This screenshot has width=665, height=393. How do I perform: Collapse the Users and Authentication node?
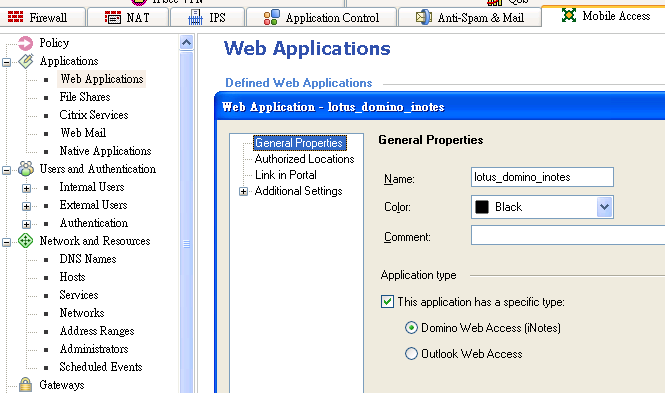coord(6,170)
